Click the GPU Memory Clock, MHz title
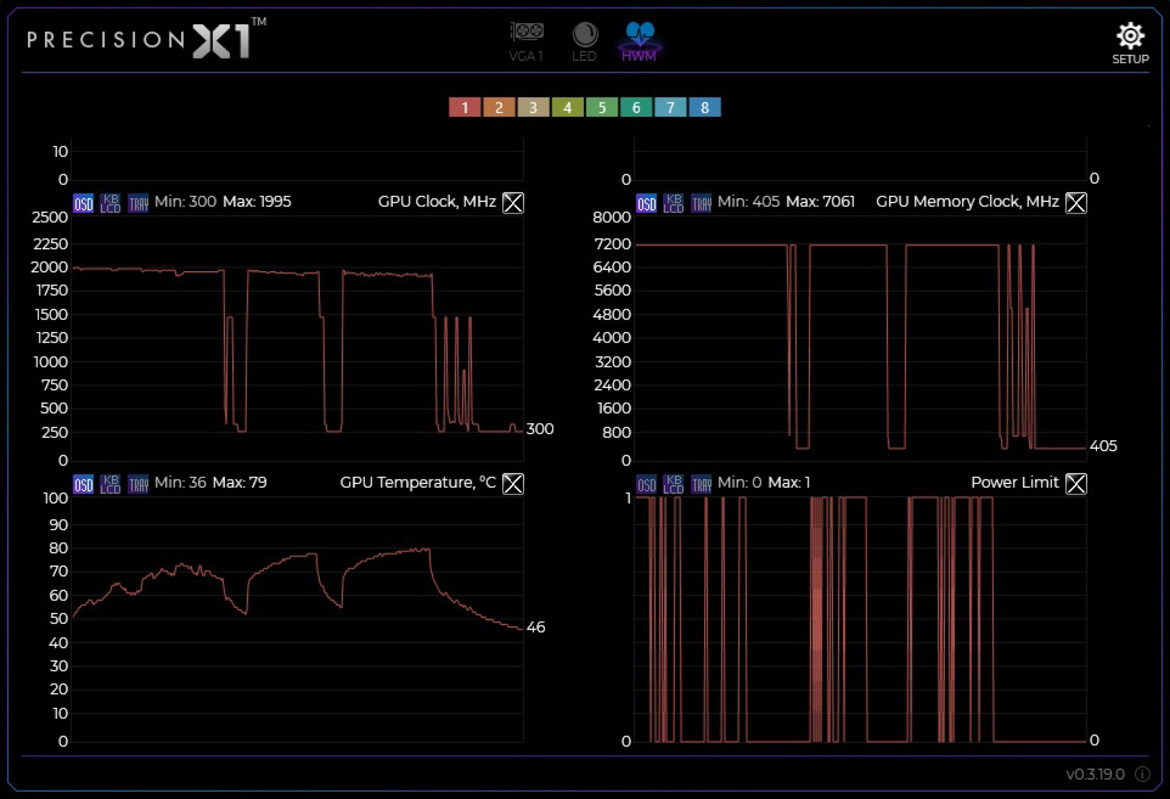This screenshot has height=799, width=1170. tap(967, 202)
